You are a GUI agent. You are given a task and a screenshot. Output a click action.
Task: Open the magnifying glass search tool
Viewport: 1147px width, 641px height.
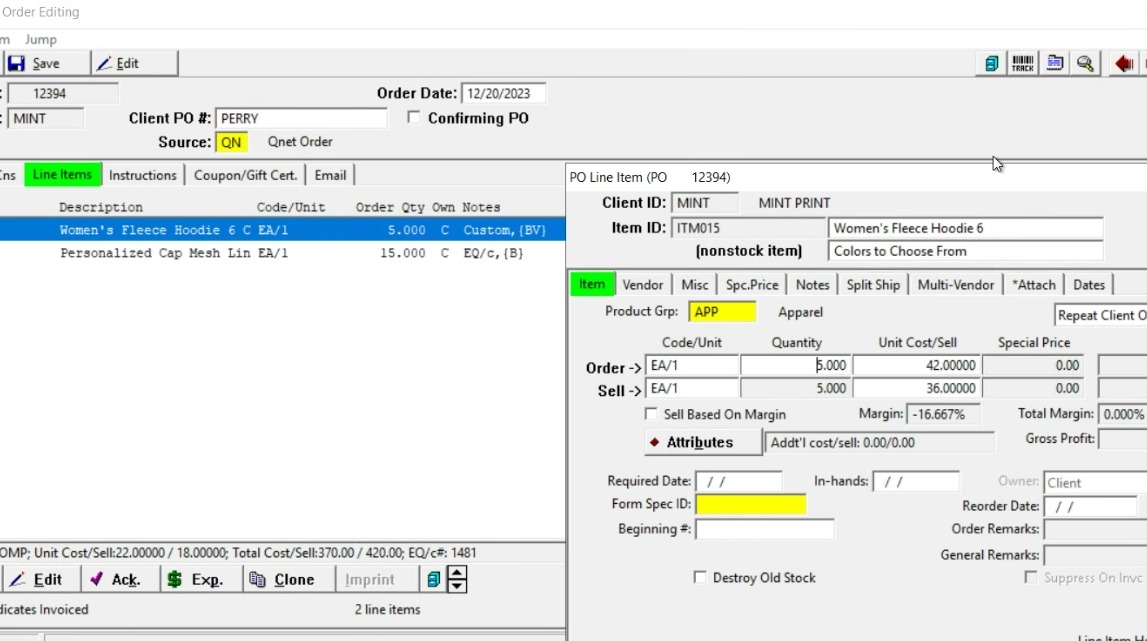pos(1086,64)
